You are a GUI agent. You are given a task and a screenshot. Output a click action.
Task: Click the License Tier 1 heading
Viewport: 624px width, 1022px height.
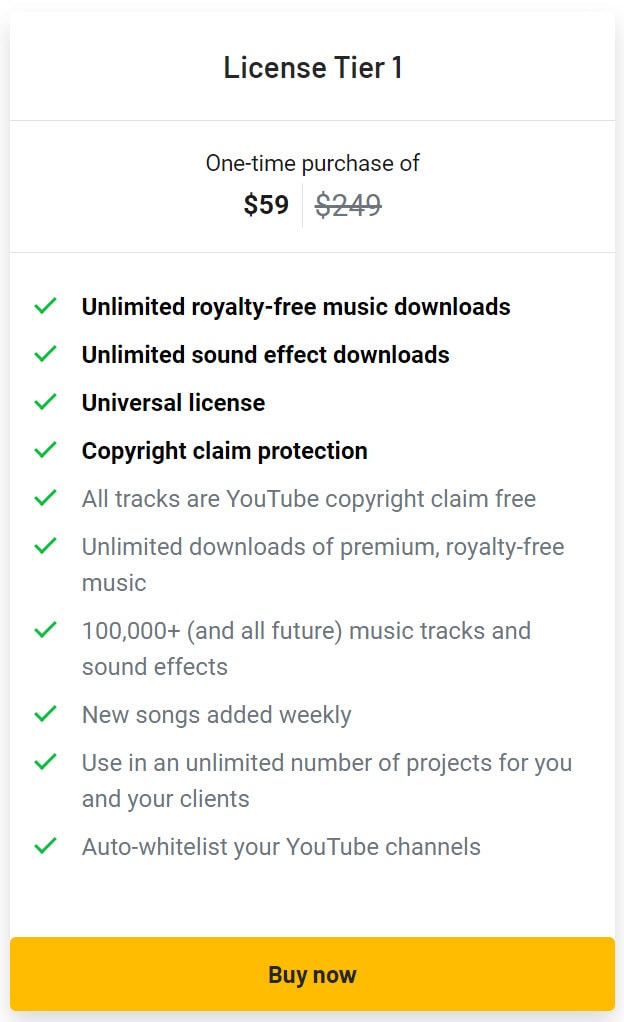312,68
